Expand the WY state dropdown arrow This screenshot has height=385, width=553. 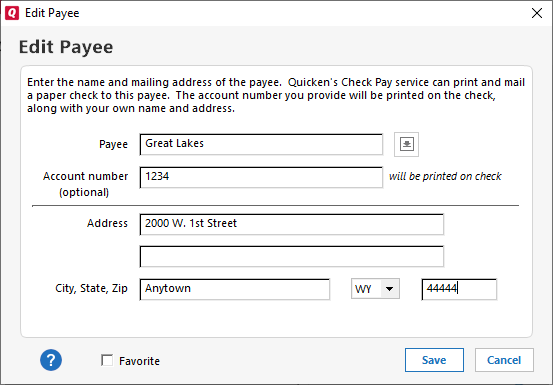[x=390, y=289]
